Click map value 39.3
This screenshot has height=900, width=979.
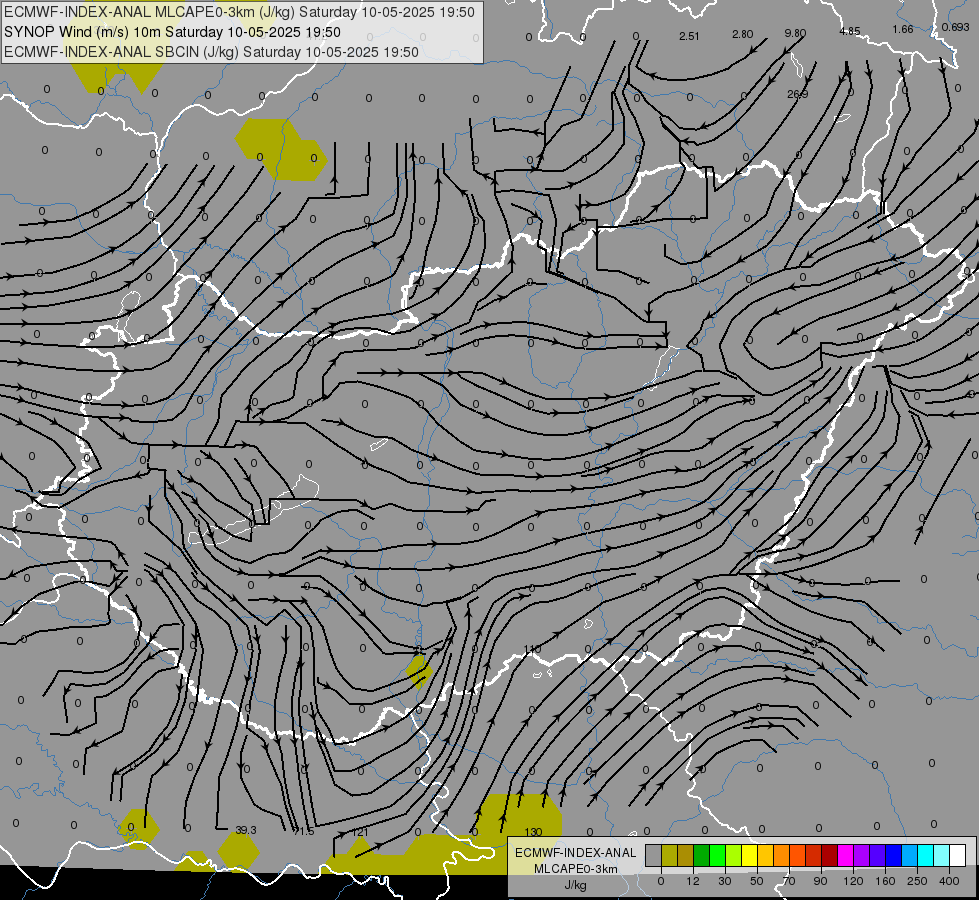246,830
